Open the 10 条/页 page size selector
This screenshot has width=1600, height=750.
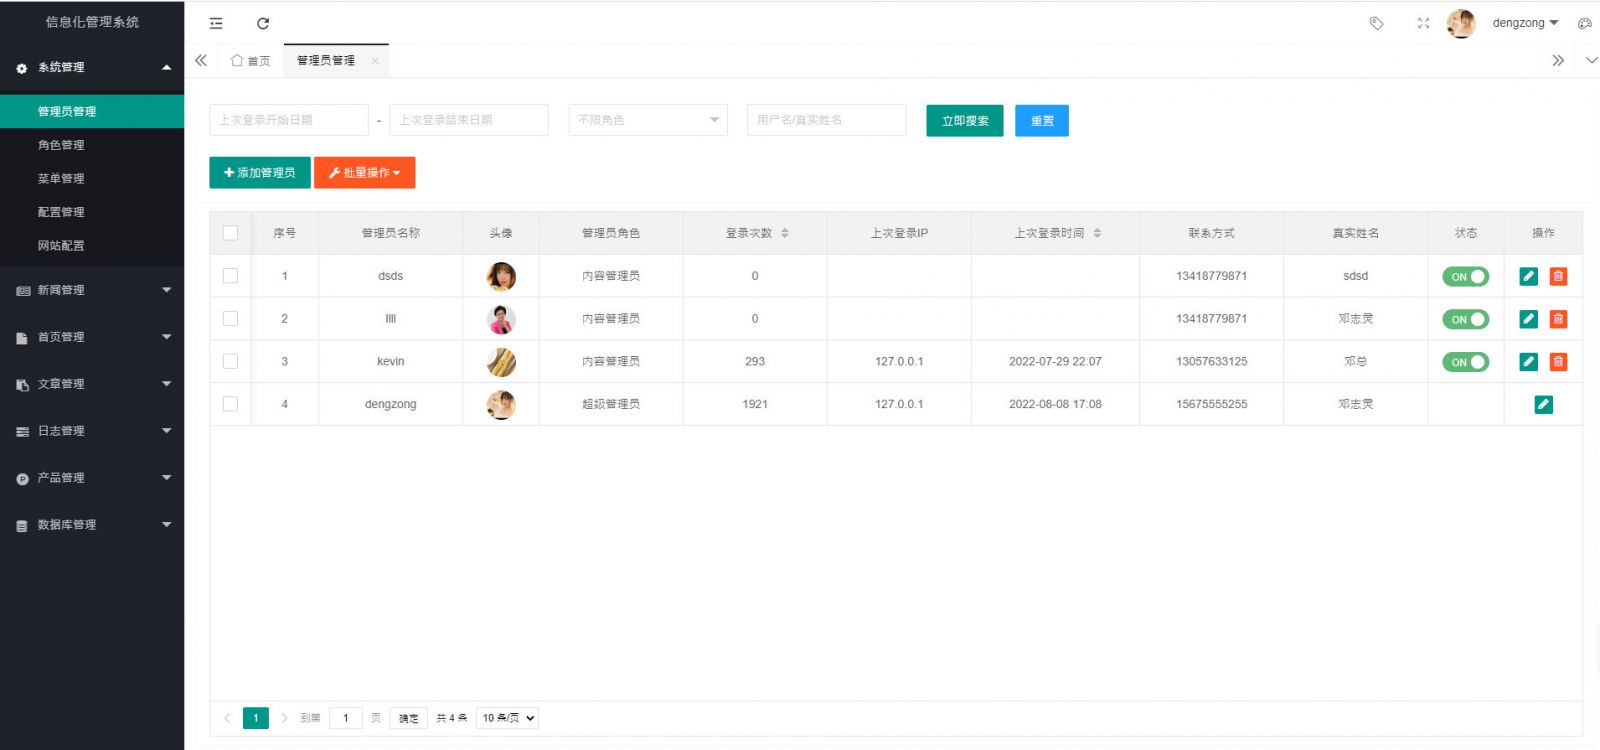[x=507, y=718]
